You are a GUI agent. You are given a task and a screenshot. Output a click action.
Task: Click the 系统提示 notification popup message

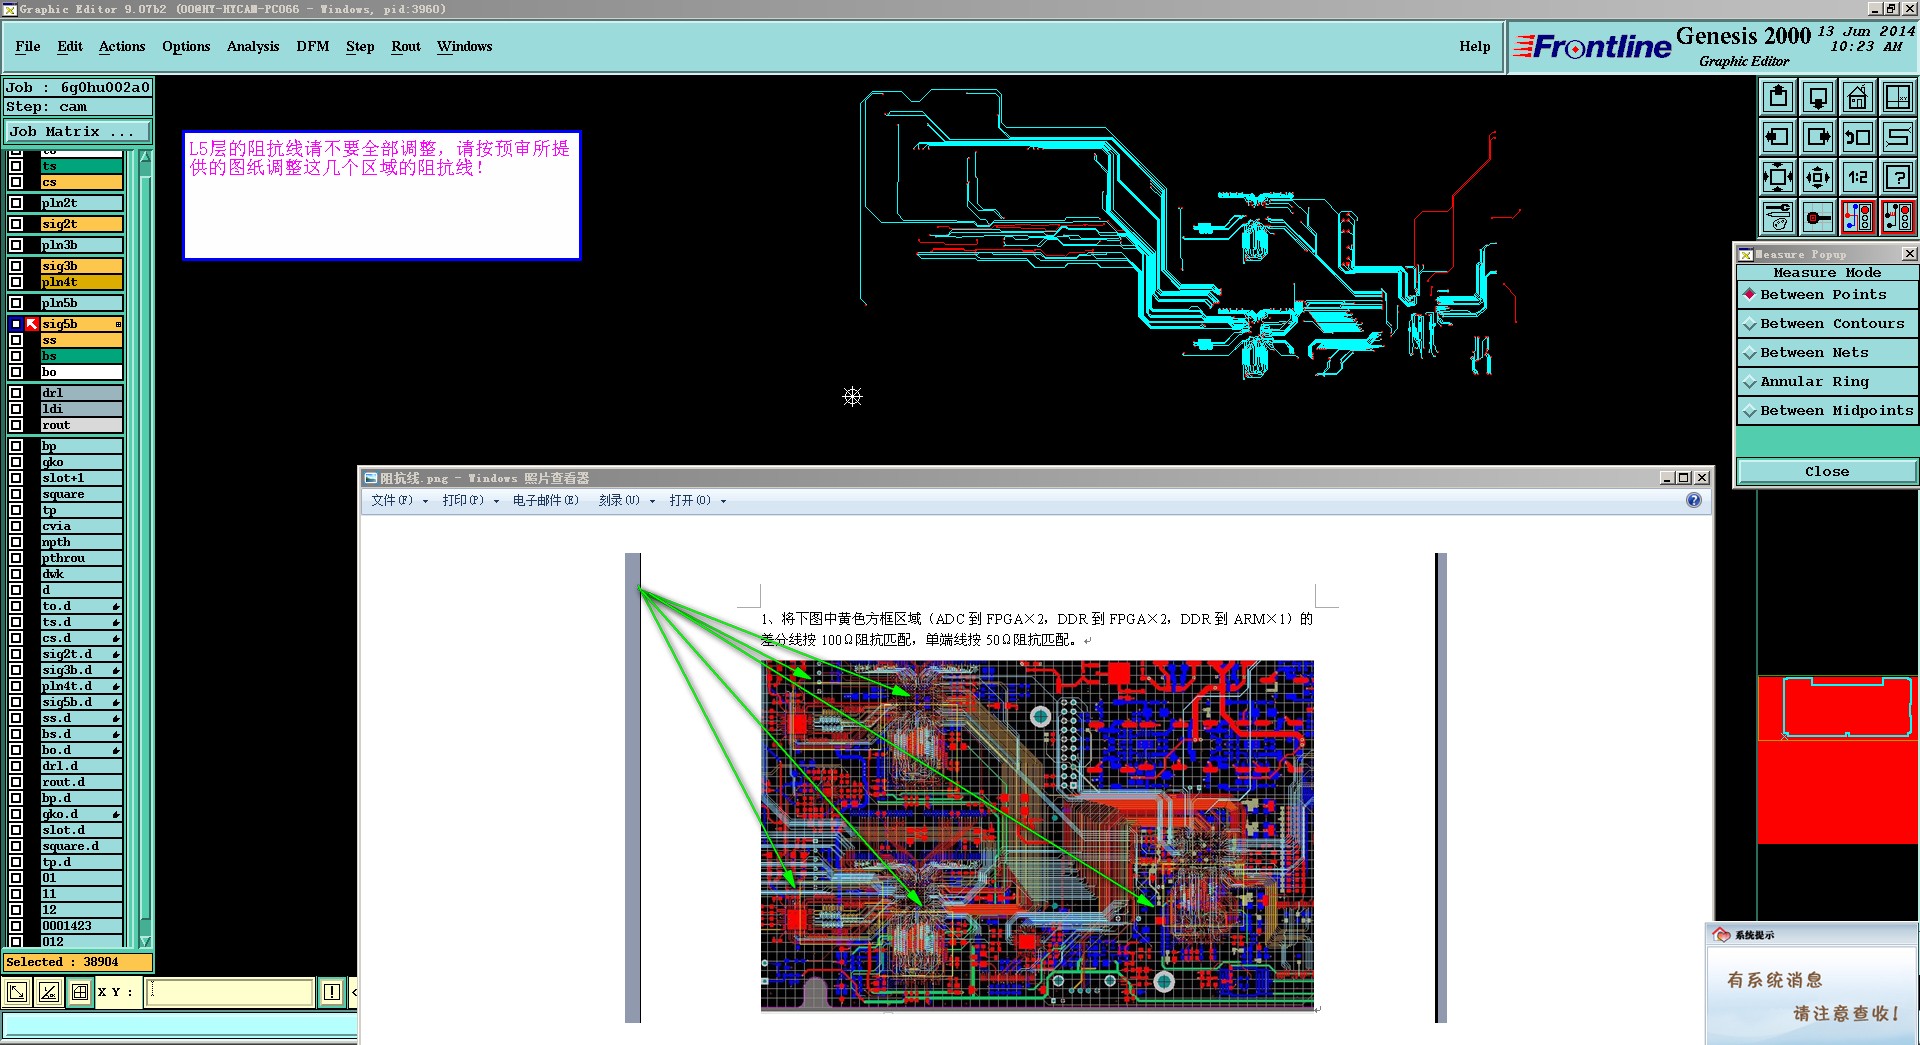1812,997
